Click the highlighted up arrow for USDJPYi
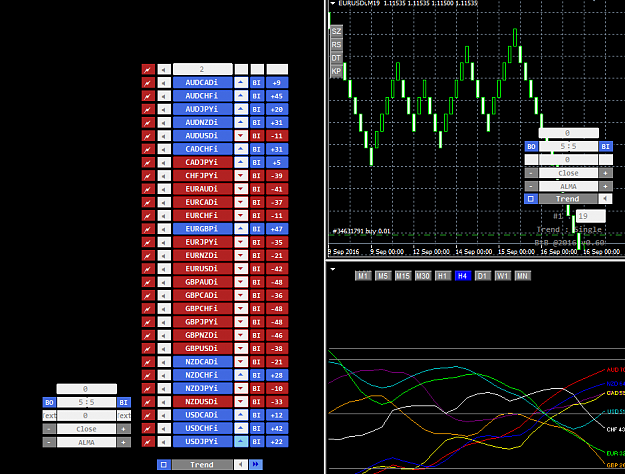625x474 pixels. pyautogui.click(x=241, y=442)
